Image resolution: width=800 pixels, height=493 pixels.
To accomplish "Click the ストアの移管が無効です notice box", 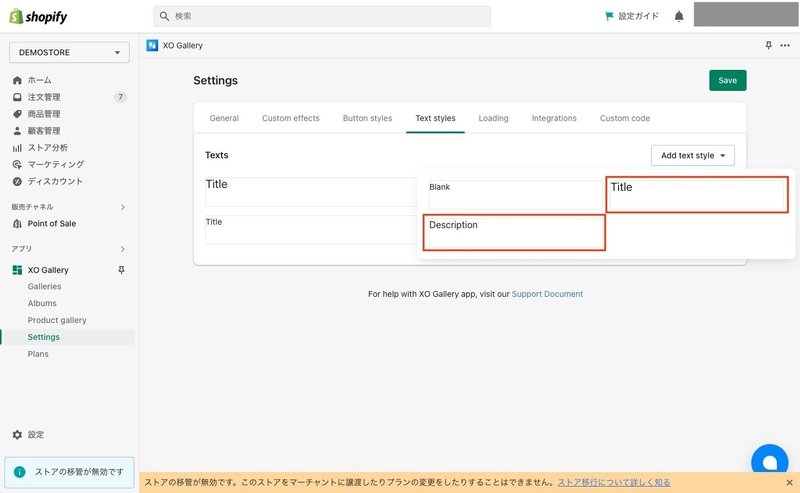I will (69, 472).
